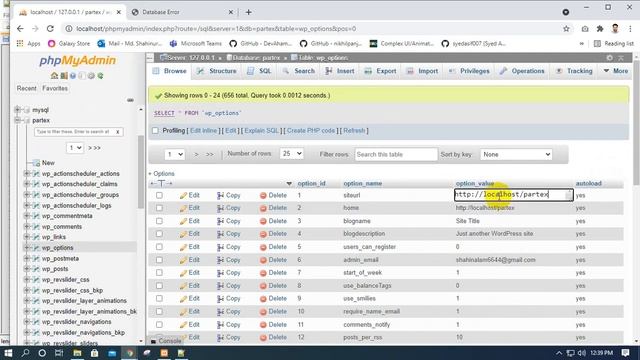Click Delete icon for admin_email row
Screen dimensions: 640x360
click(263, 260)
